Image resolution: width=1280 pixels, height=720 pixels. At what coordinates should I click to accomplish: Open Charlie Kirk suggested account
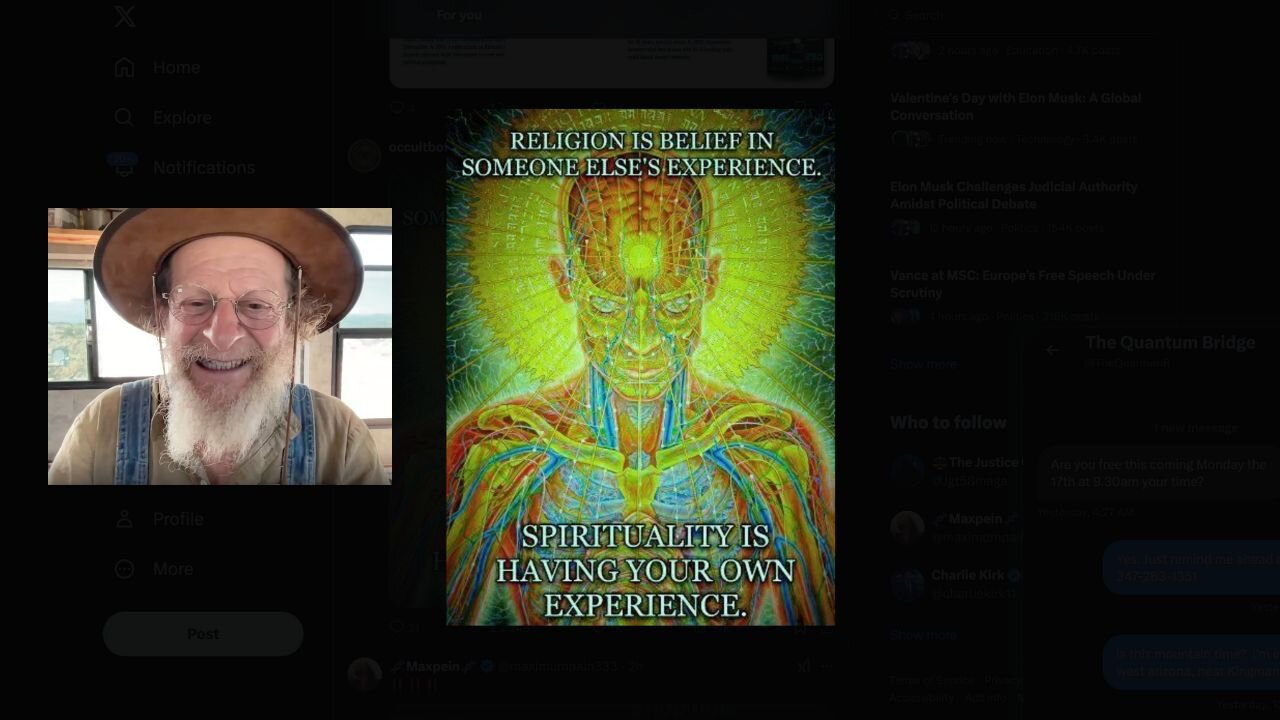[968, 575]
